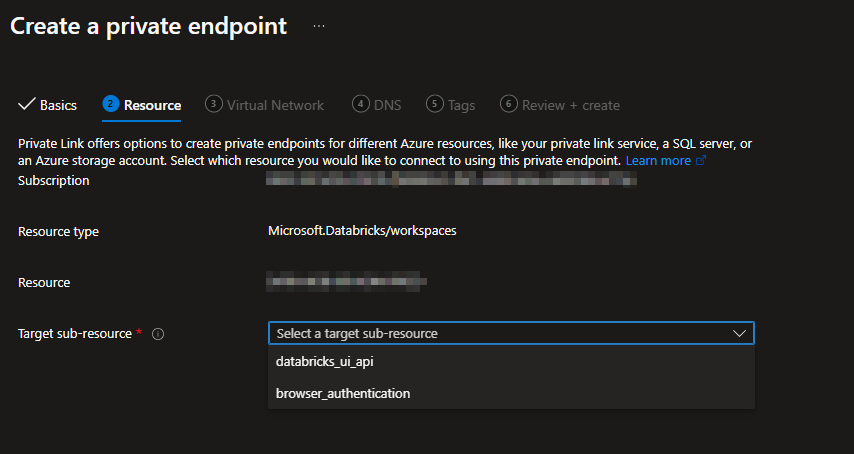Click the Microsoft.Databricks/workspaces resource type value
This screenshot has height=454, width=854.
point(362,231)
